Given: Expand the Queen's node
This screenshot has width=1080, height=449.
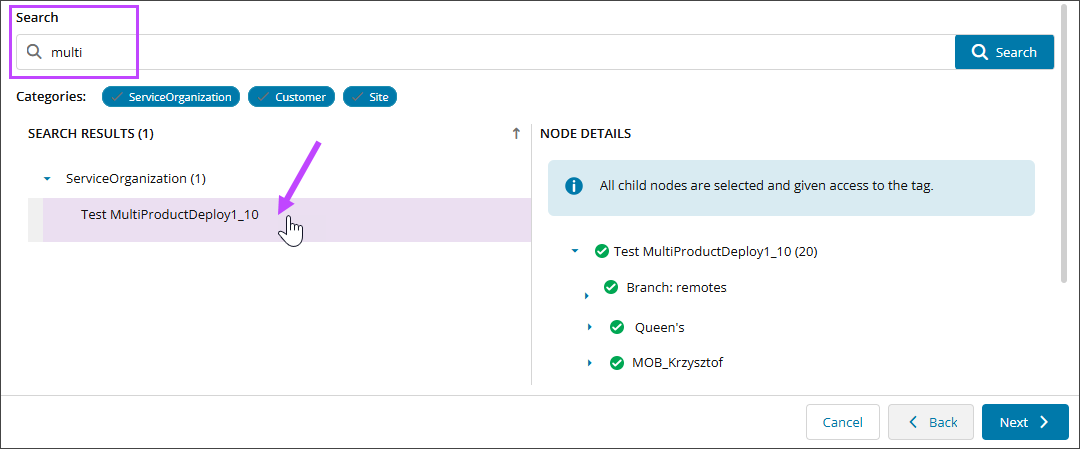Looking at the screenshot, I should pos(590,327).
